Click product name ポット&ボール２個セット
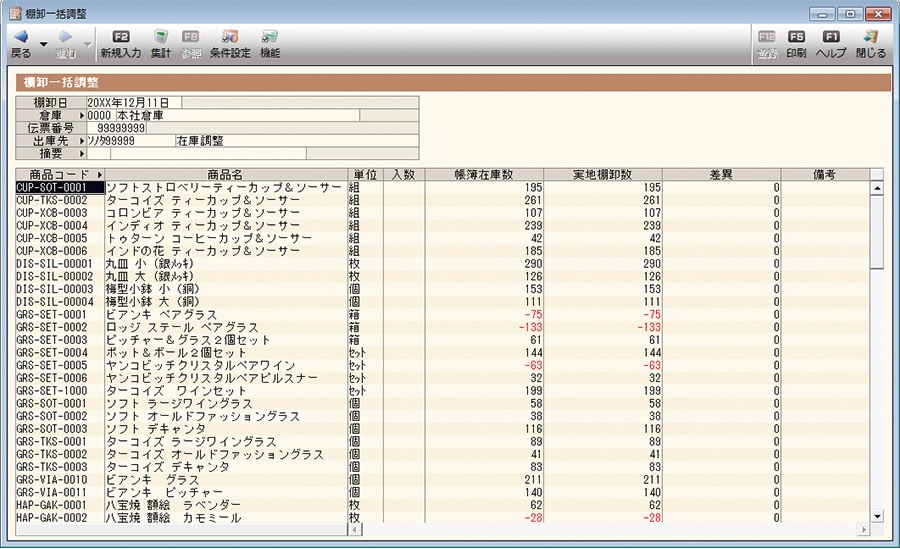This screenshot has height=549, width=900. coord(176,353)
